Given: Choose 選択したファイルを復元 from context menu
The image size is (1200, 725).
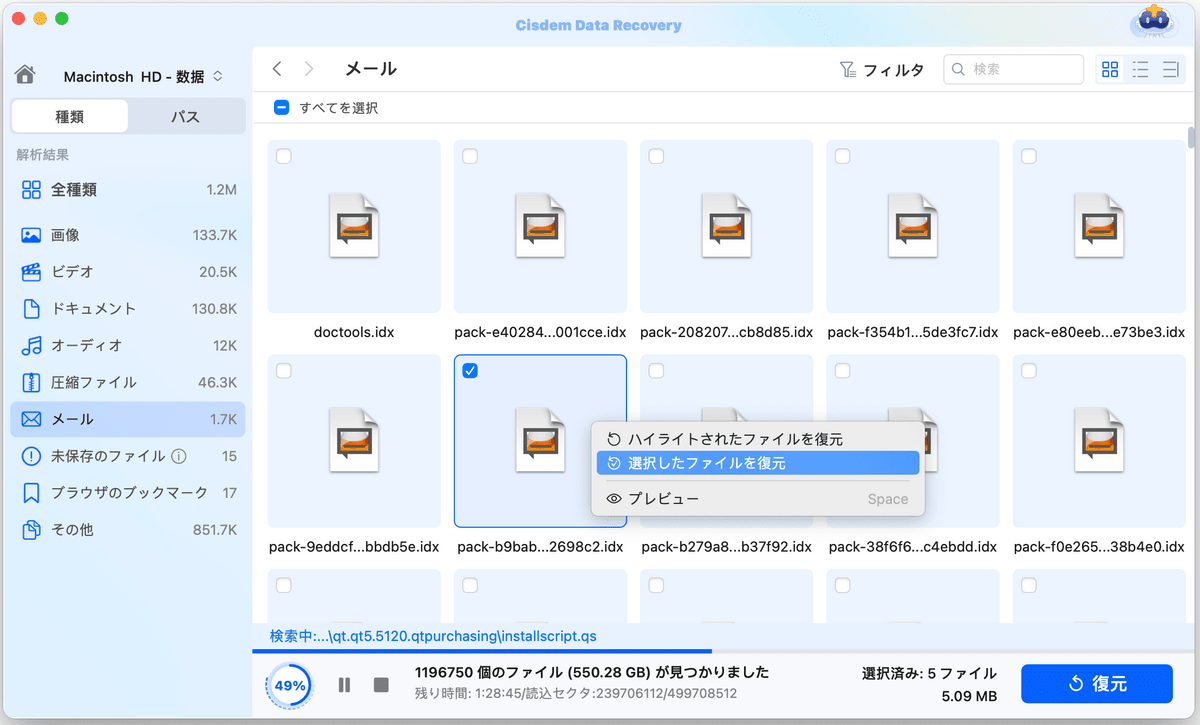Looking at the screenshot, I should 757,463.
